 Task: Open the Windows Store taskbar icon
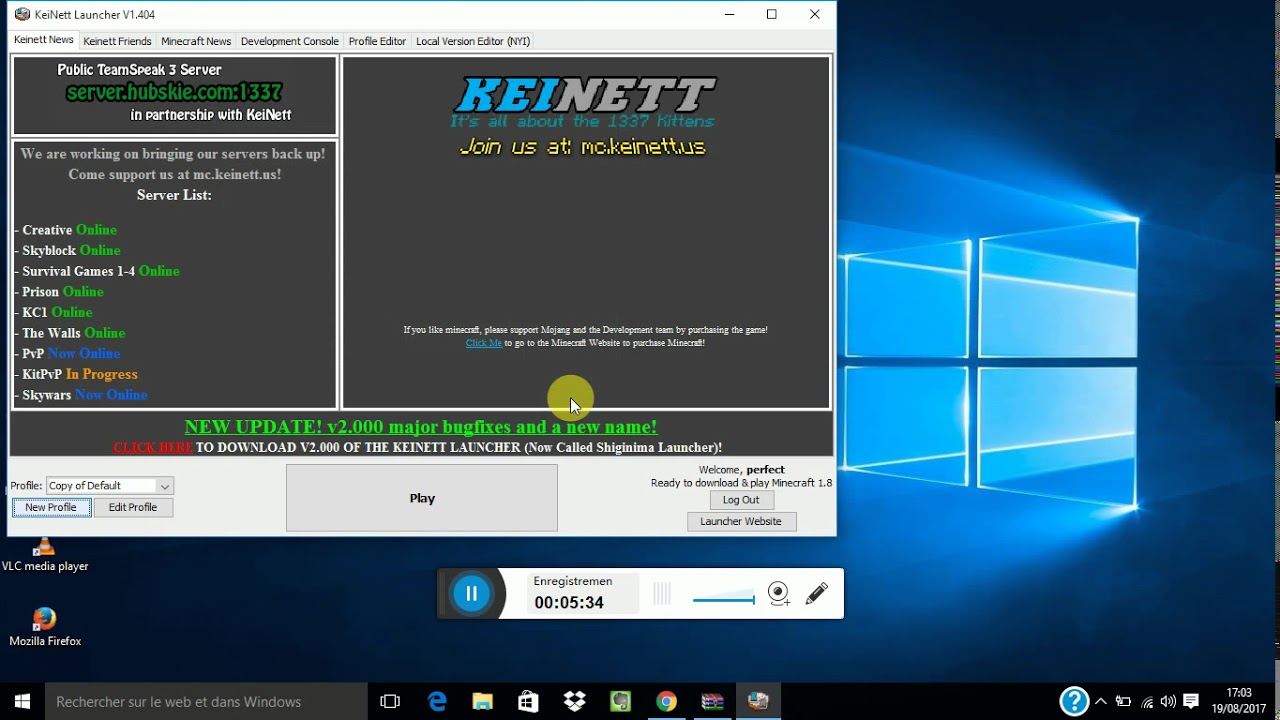coord(529,702)
